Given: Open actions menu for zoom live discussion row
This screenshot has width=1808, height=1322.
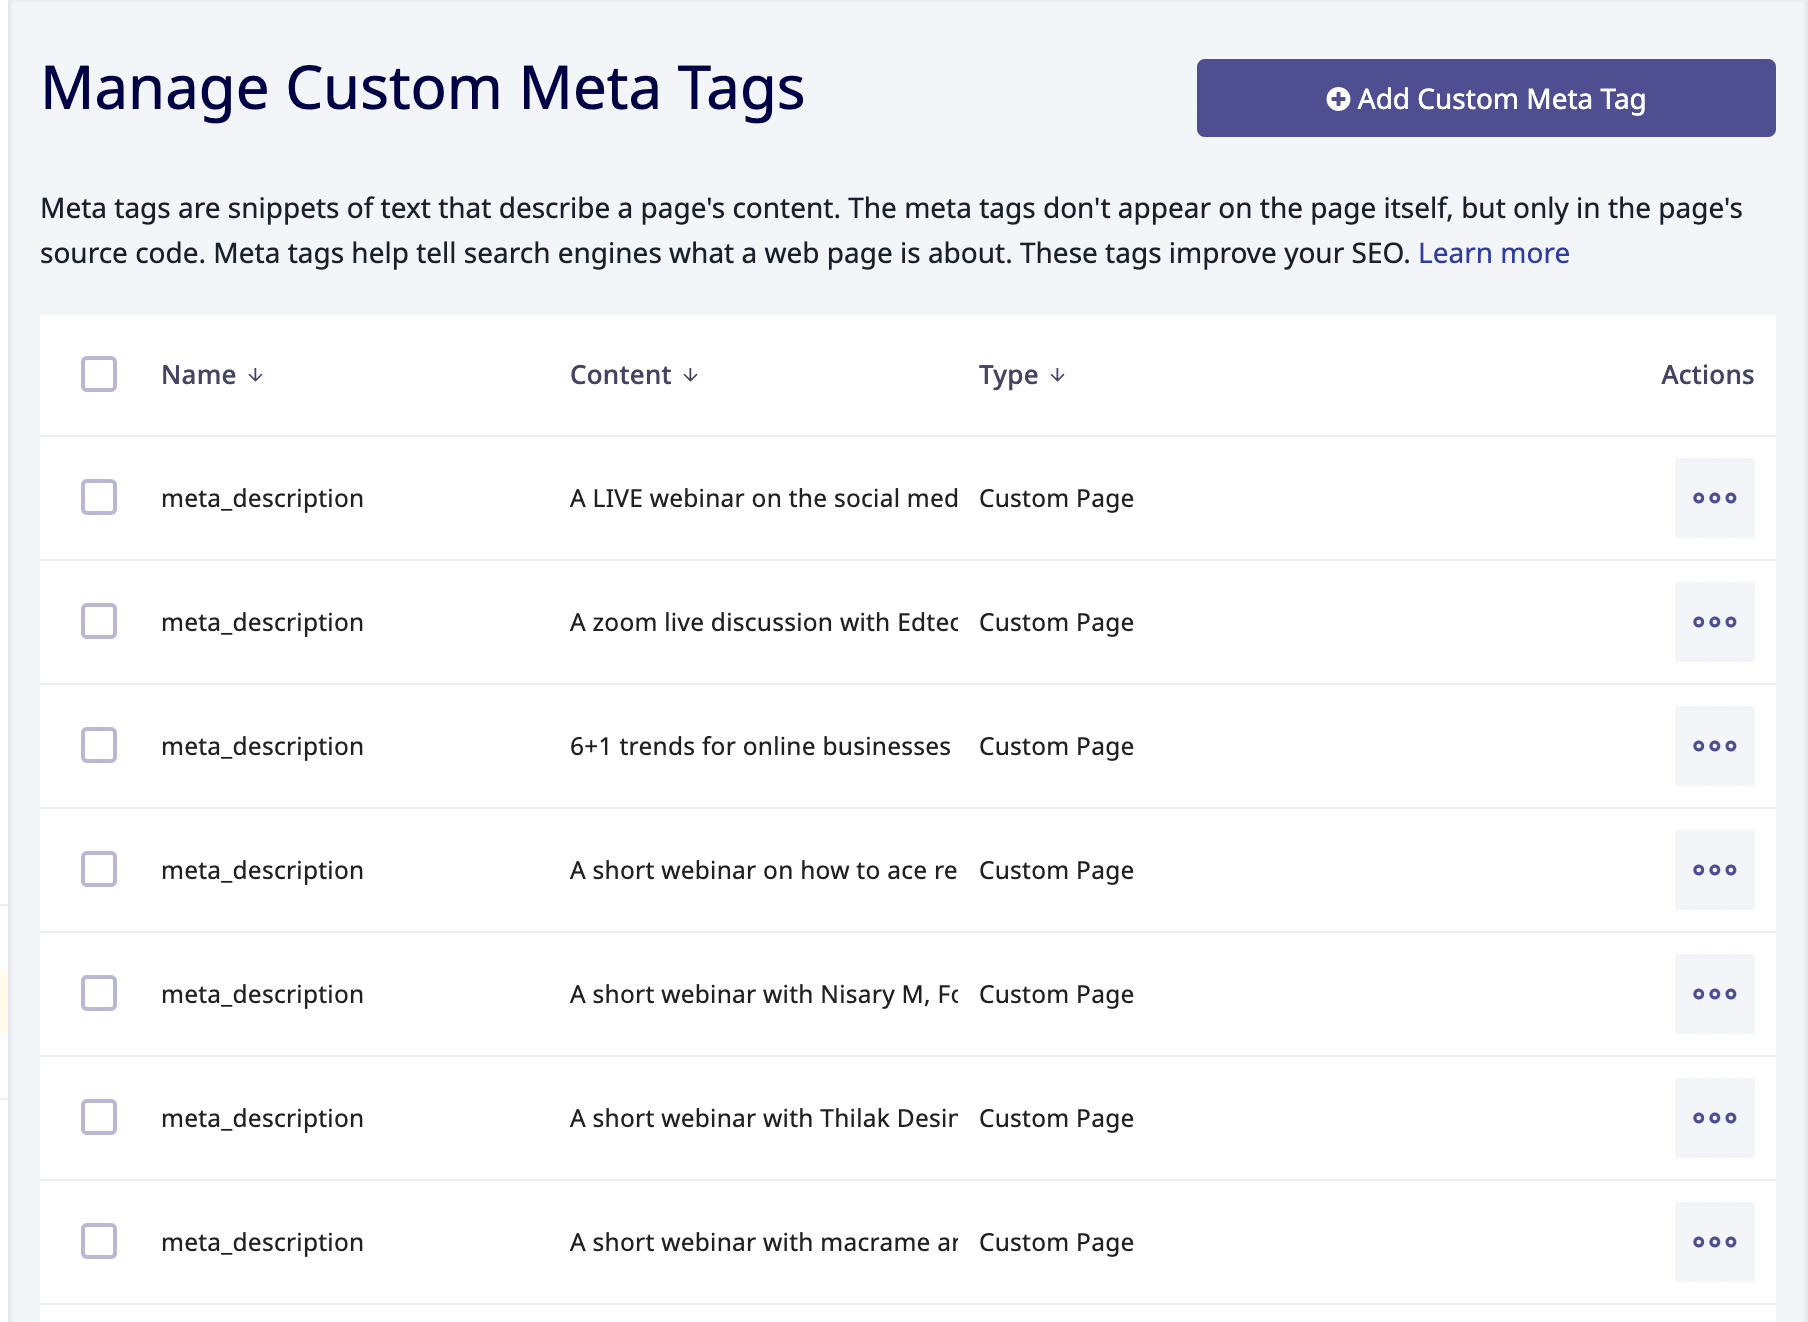Looking at the screenshot, I should 1714,622.
